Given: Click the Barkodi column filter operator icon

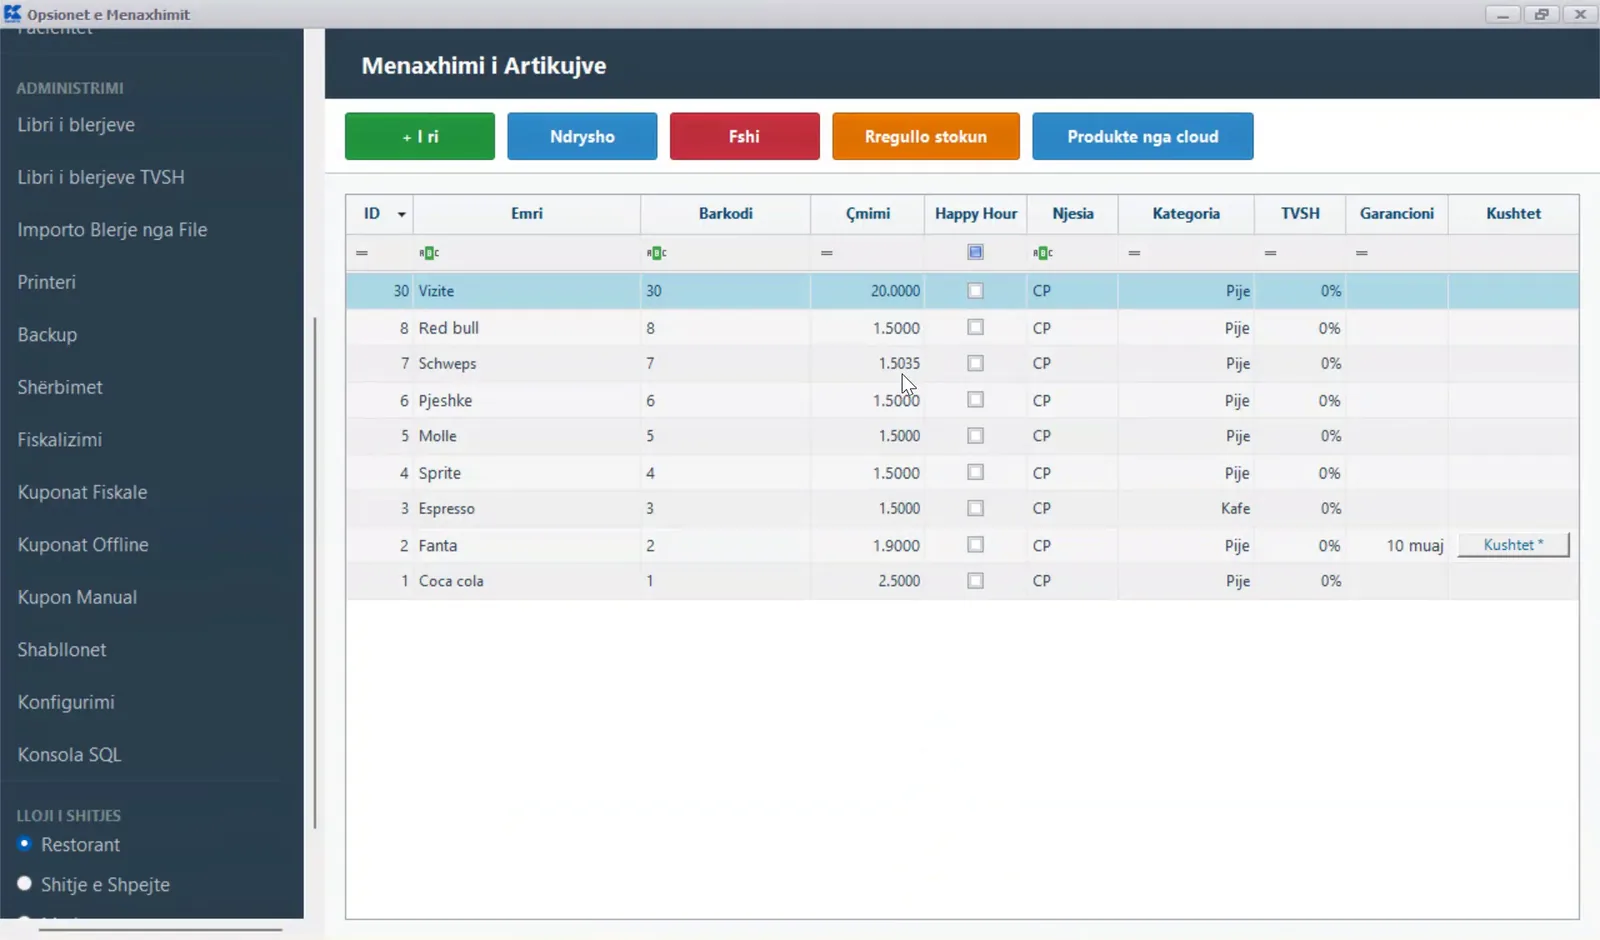Looking at the screenshot, I should [656, 253].
